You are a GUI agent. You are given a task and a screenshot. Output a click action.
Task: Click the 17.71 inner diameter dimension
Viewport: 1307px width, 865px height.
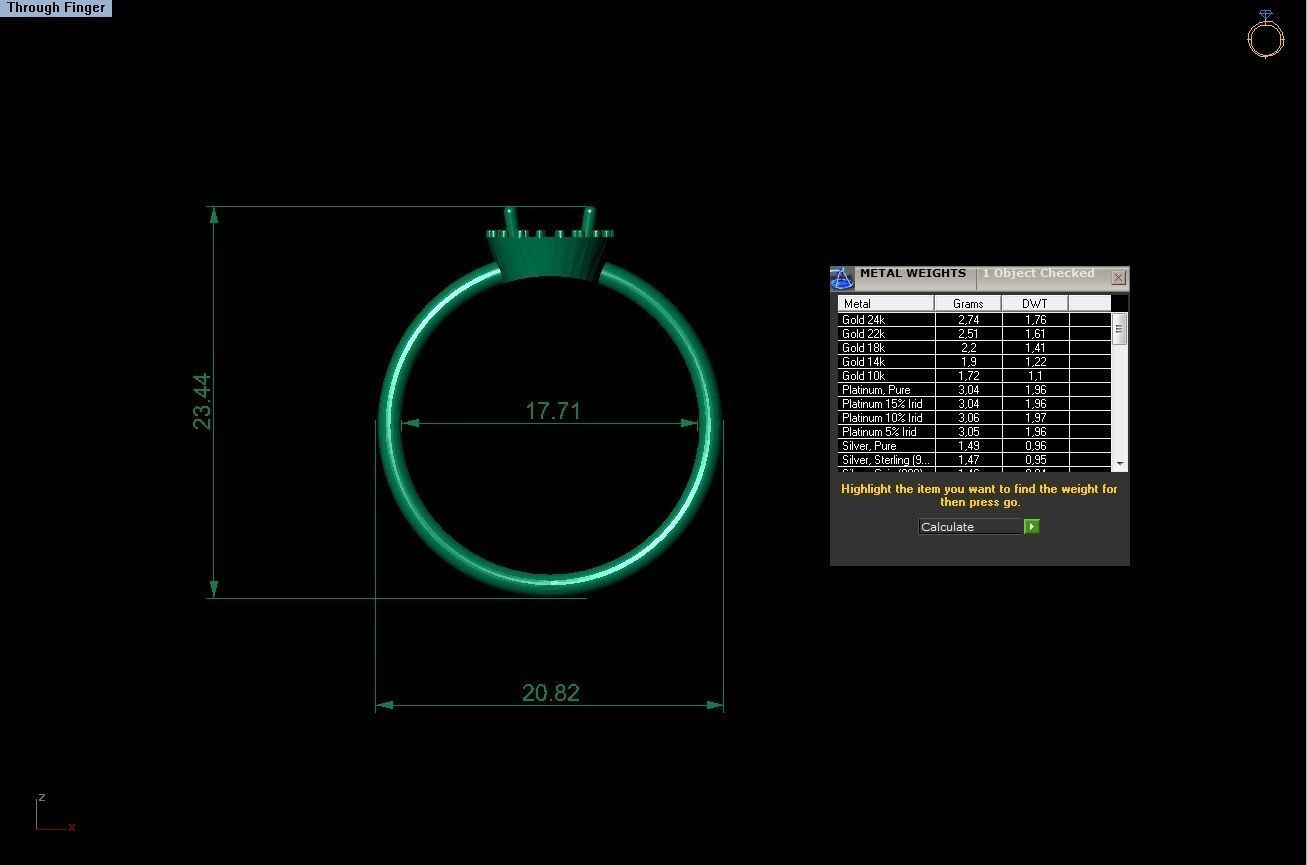coord(553,410)
